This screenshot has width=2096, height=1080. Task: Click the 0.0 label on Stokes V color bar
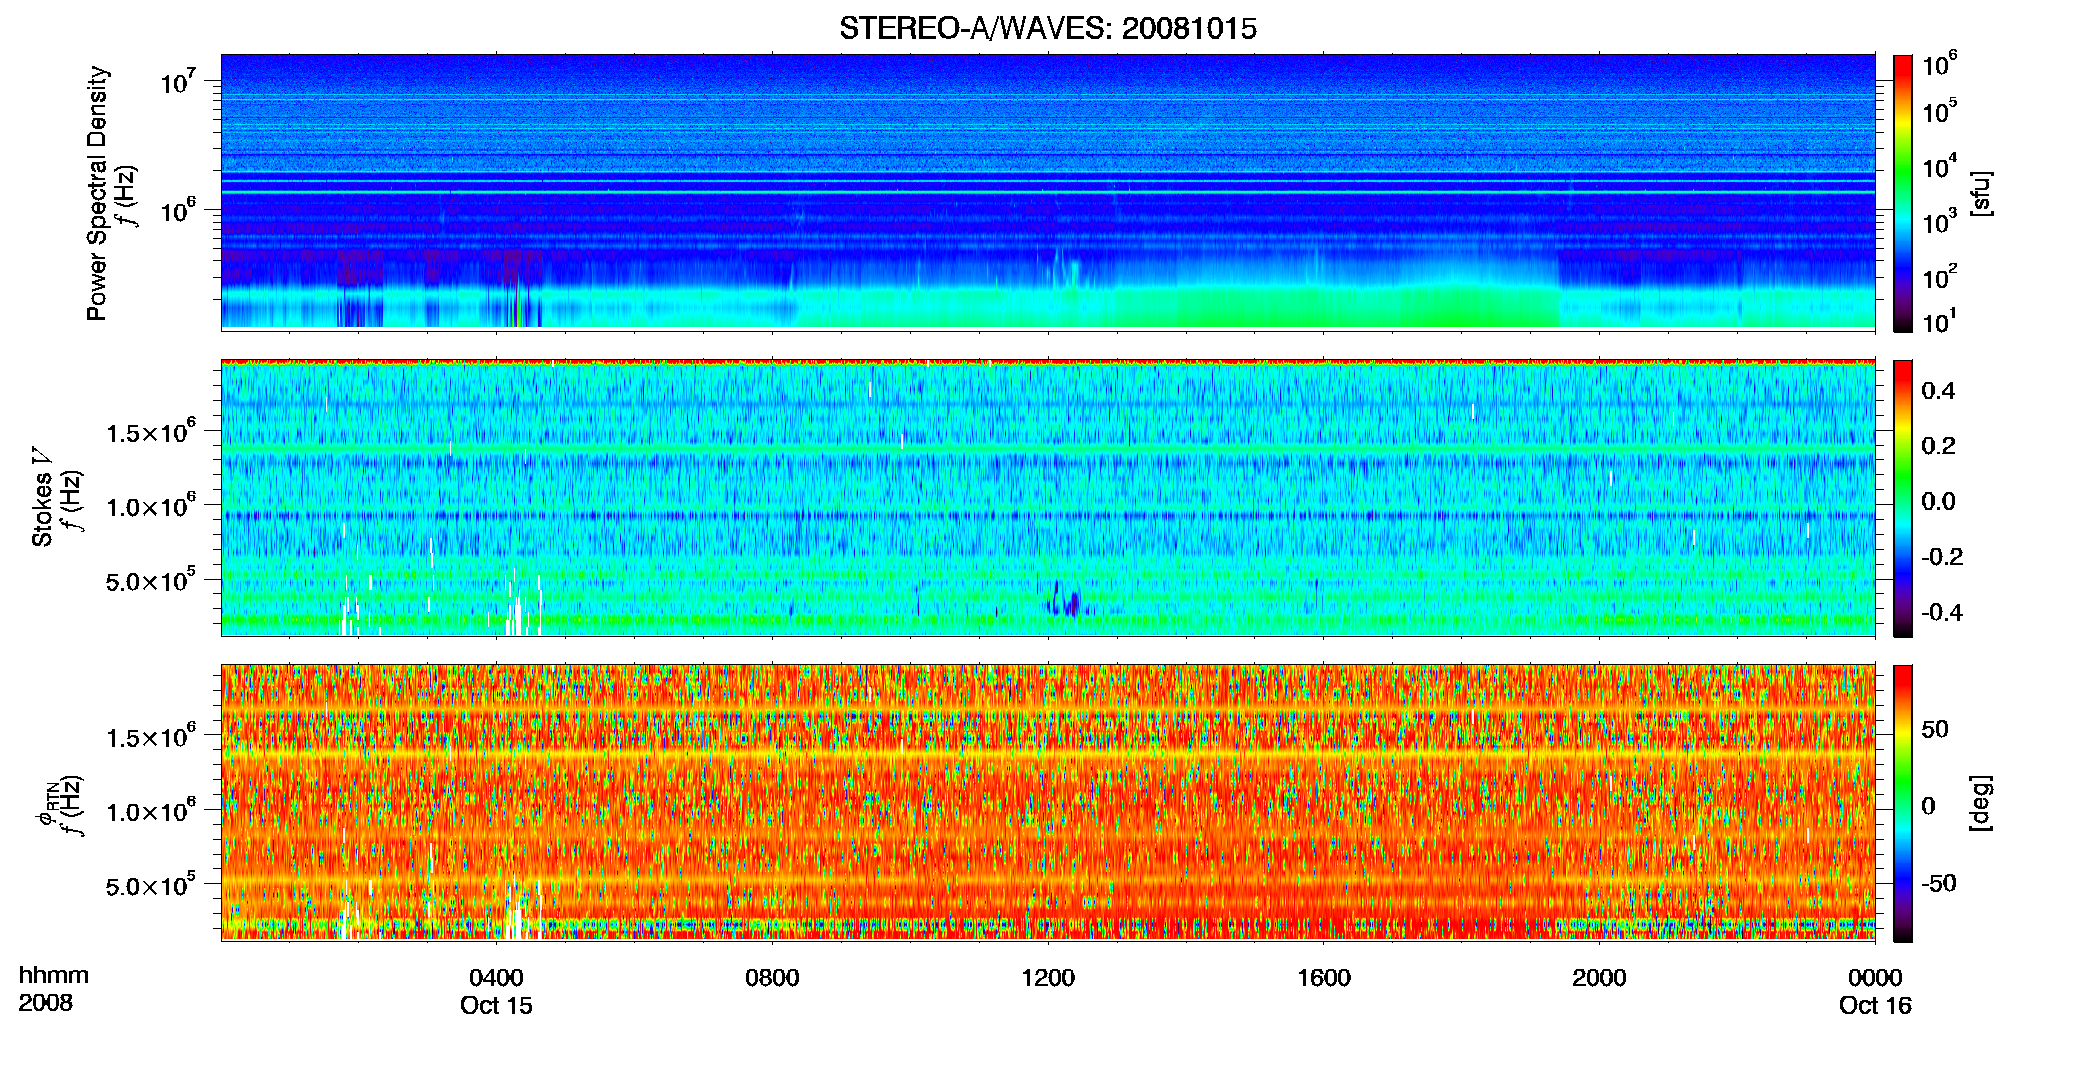1938,502
